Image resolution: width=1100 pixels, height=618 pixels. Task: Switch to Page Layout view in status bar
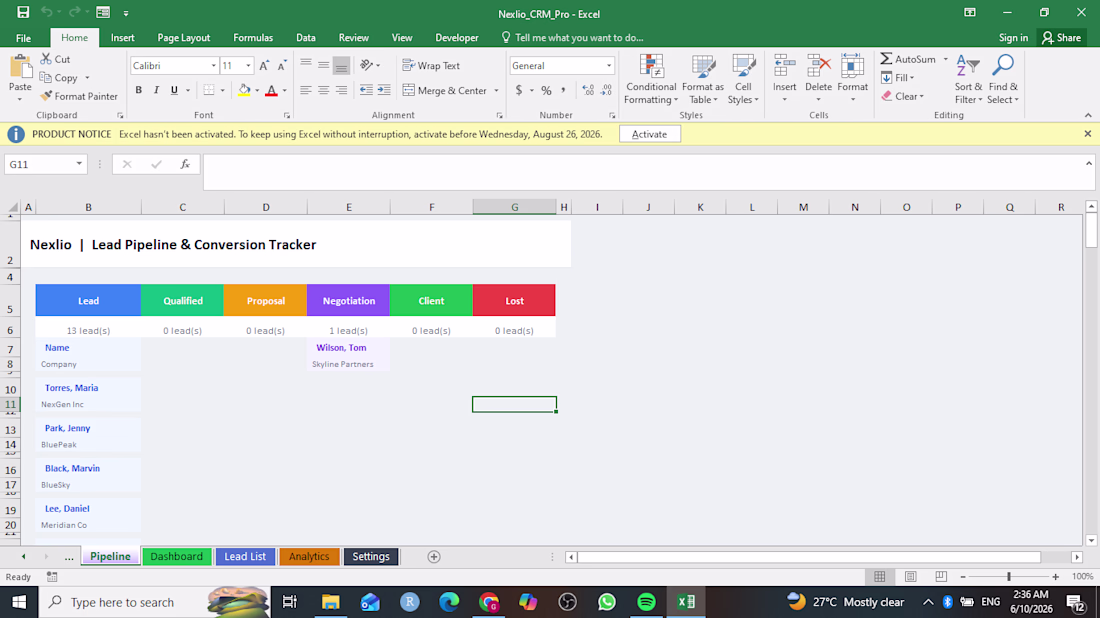pos(911,577)
